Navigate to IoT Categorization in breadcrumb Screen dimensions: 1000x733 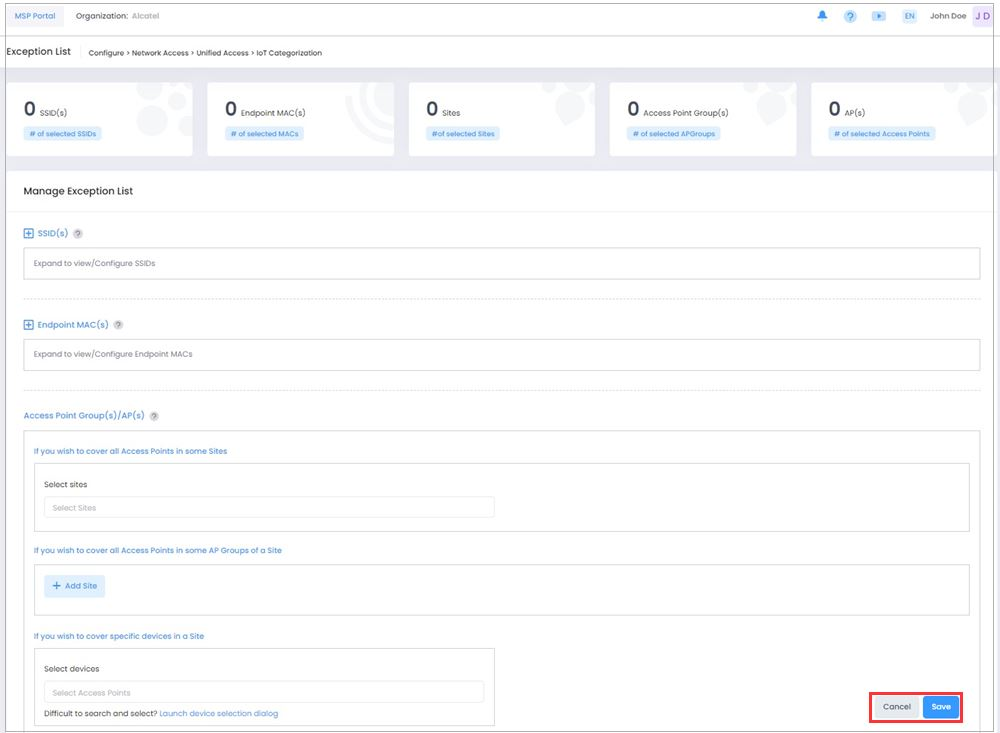(289, 53)
